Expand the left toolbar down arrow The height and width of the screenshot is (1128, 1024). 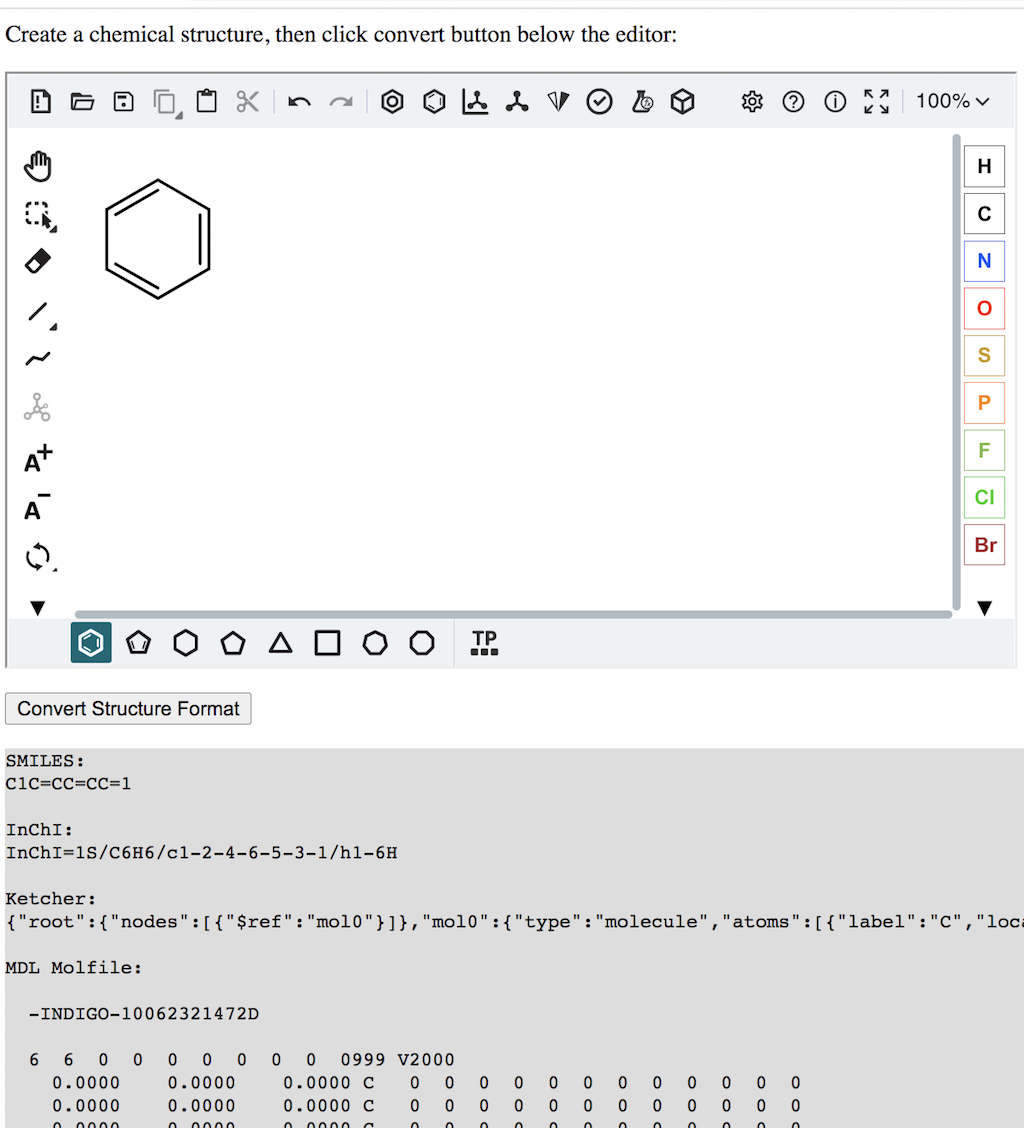pyautogui.click(x=38, y=607)
